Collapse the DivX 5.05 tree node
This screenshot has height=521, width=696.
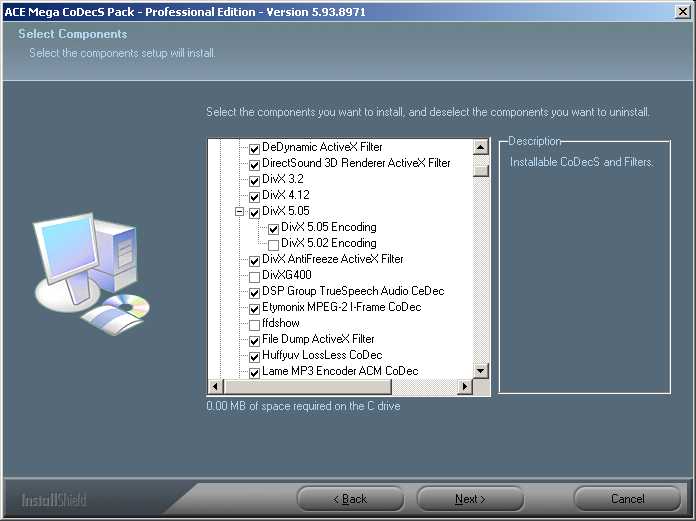tap(240, 212)
